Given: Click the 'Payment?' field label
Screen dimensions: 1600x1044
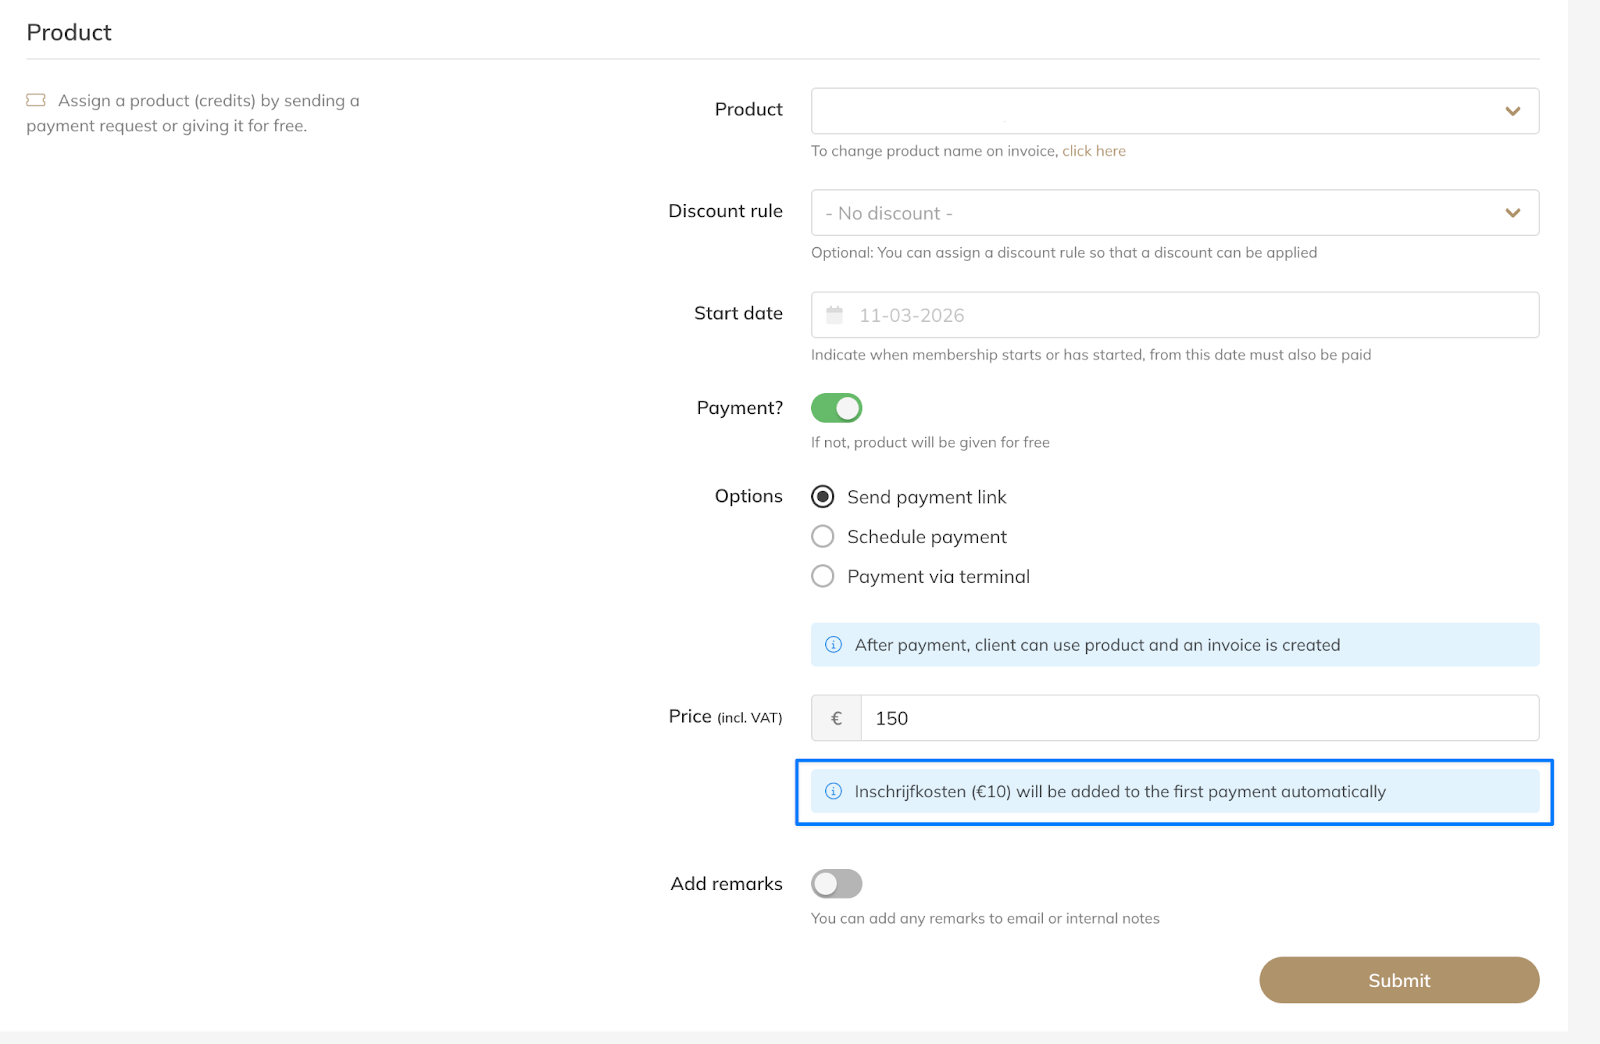Looking at the screenshot, I should [x=739, y=408].
